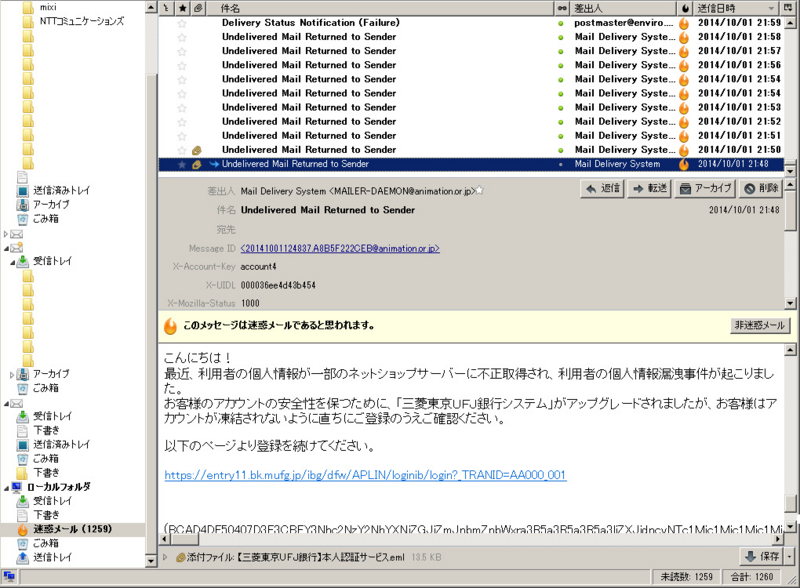Viewport: 800px width, 588px height.
Task: Click the 転送 forward button
Action: (x=649, y=189)
